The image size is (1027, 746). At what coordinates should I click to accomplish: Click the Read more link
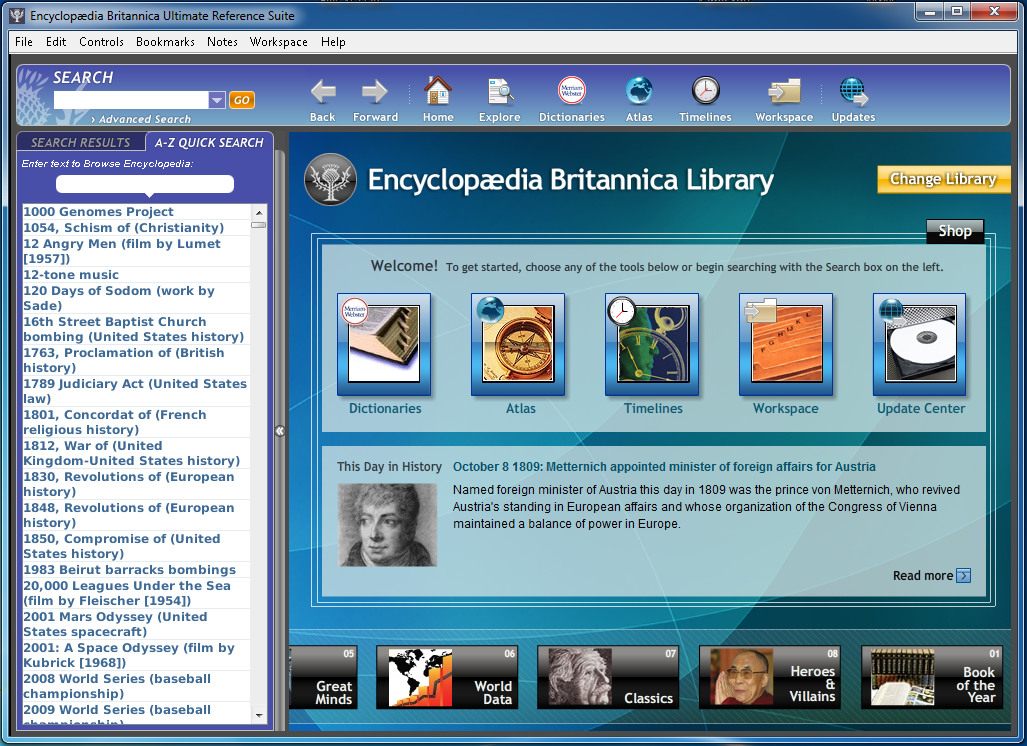click(x=923, y=576)
